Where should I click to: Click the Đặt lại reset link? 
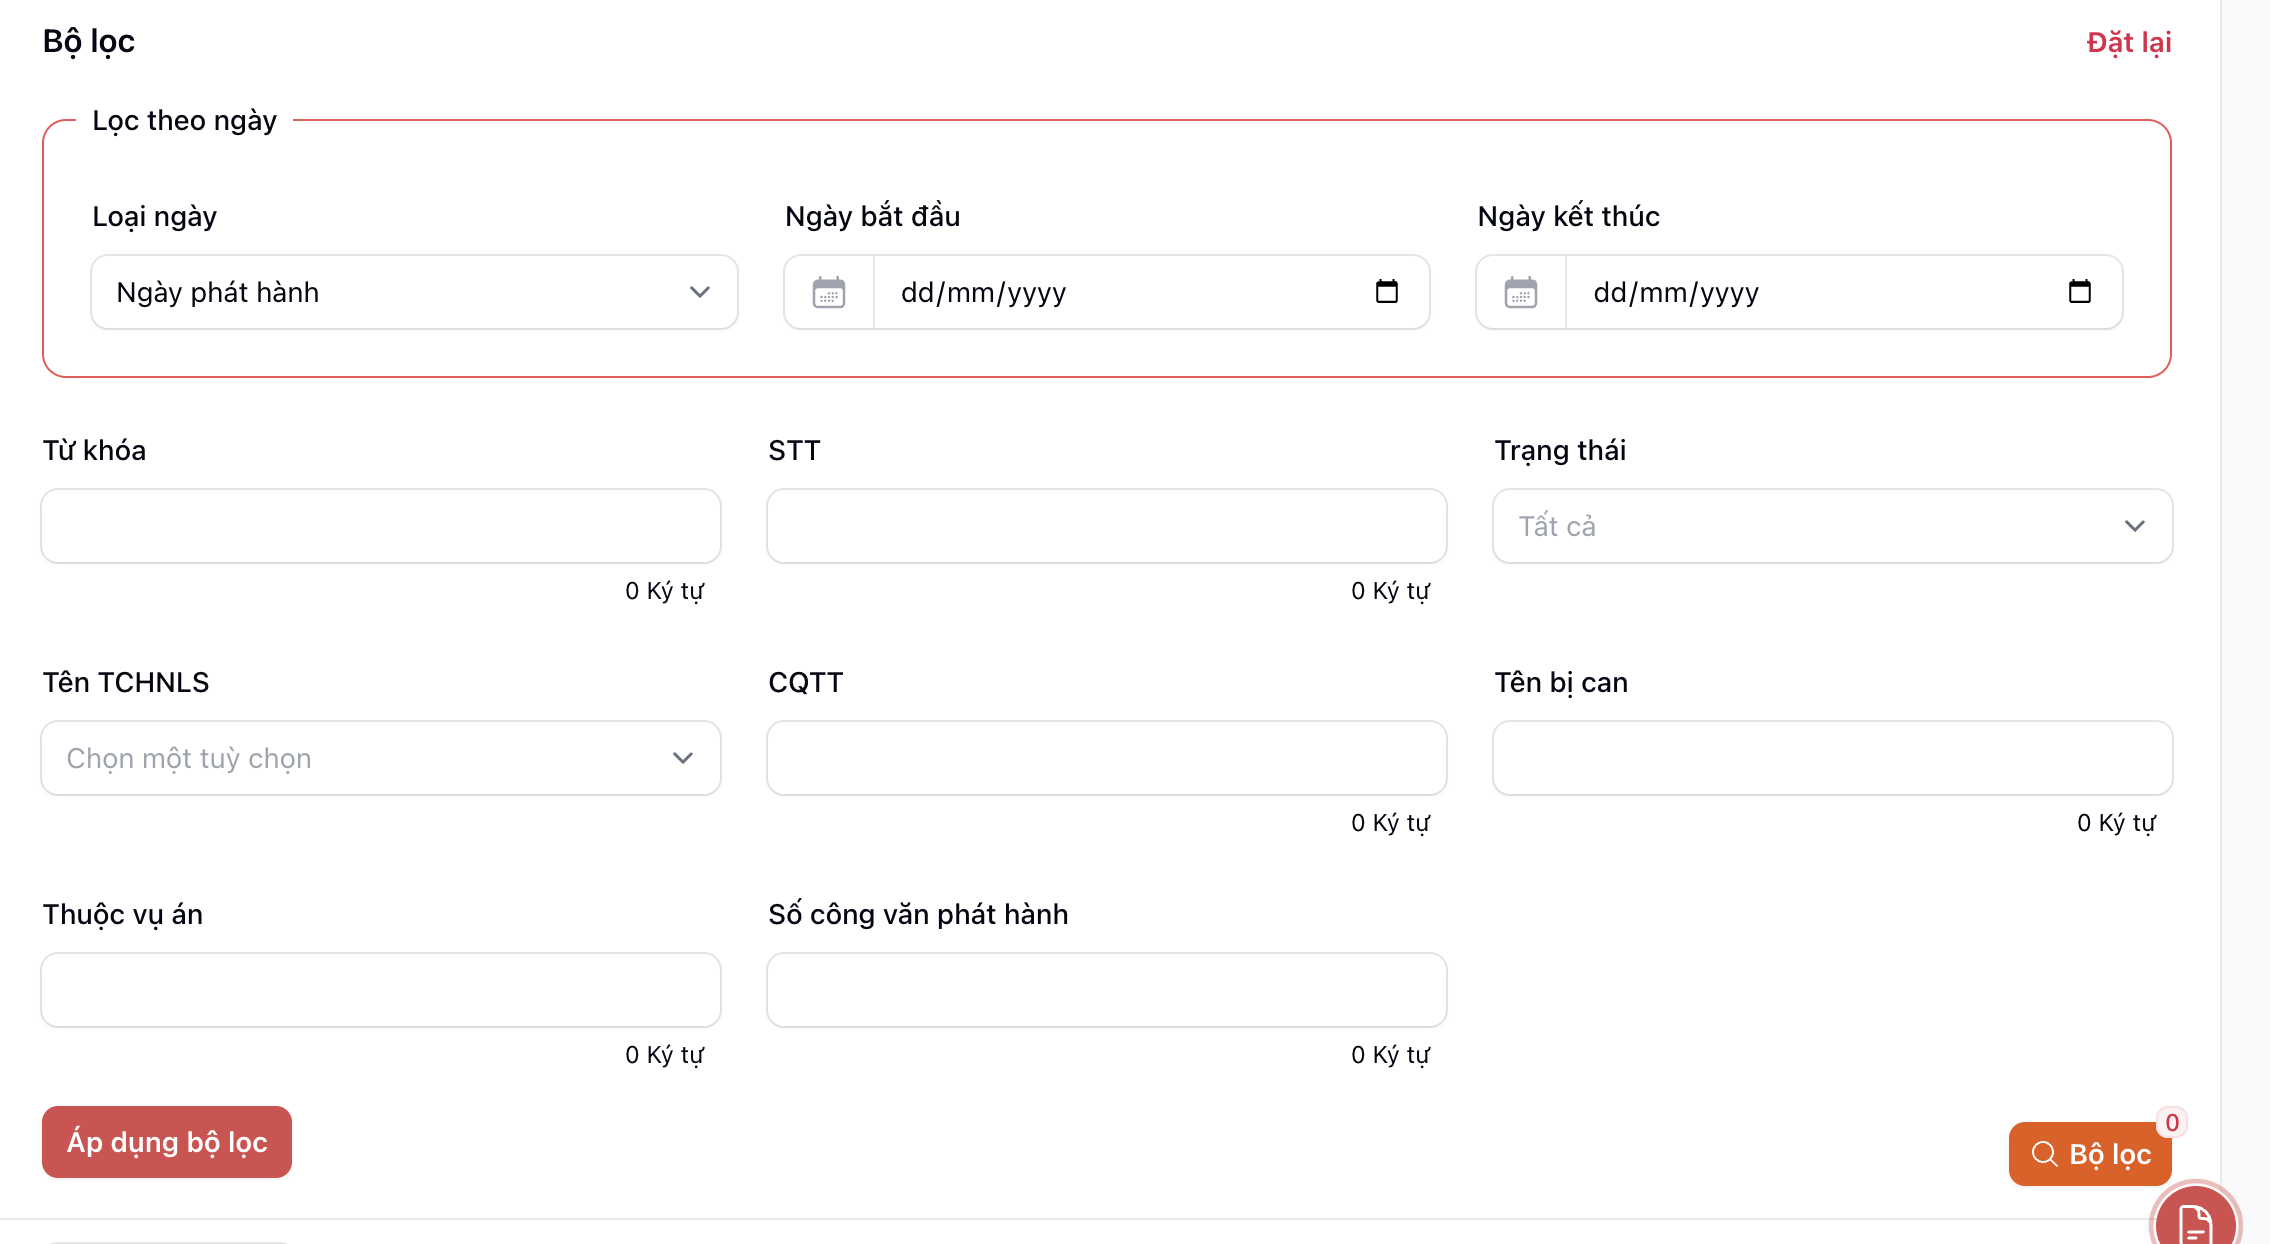click(2128, 42)
